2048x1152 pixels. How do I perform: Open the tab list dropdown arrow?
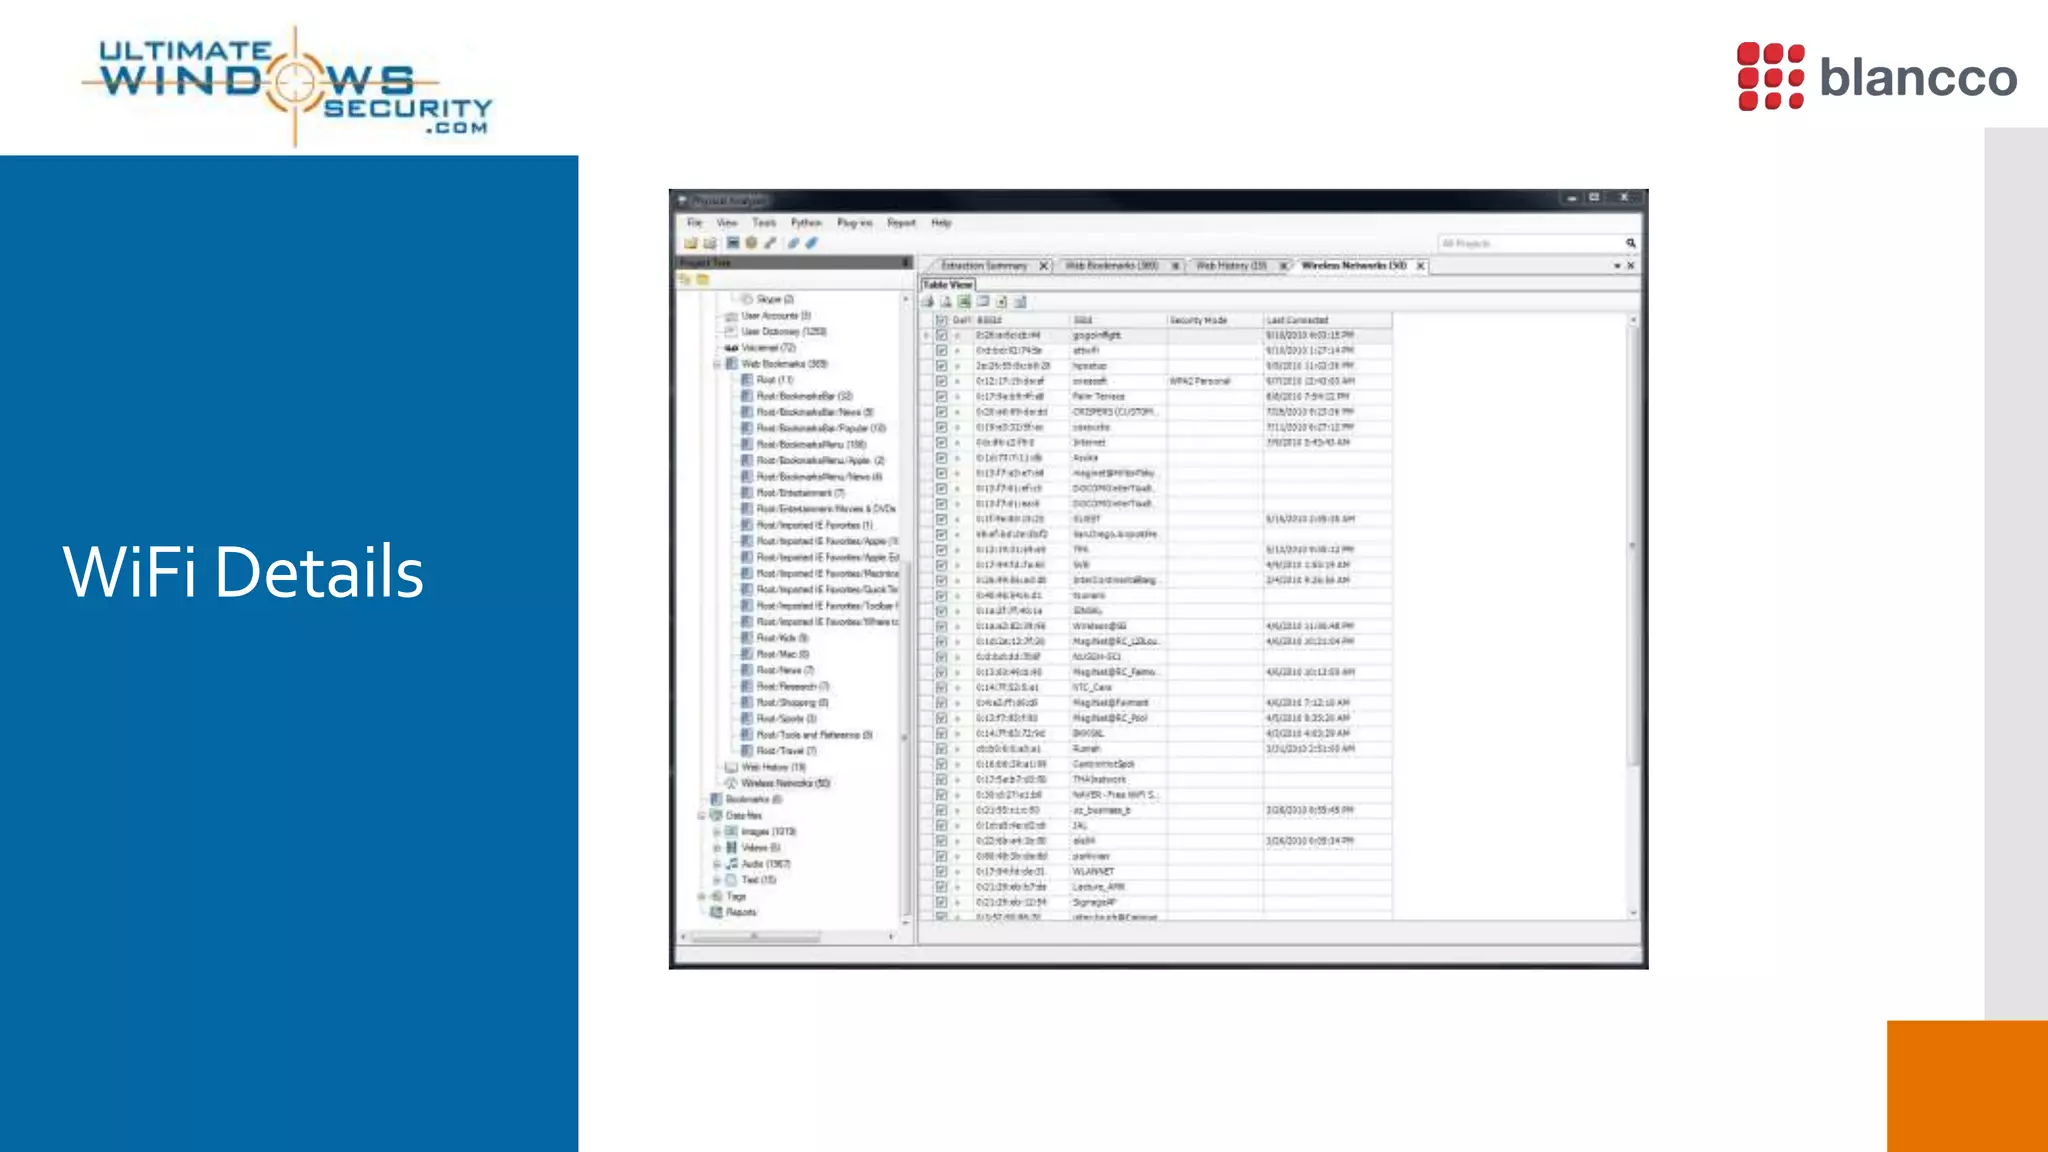[x=1617, y=266]
